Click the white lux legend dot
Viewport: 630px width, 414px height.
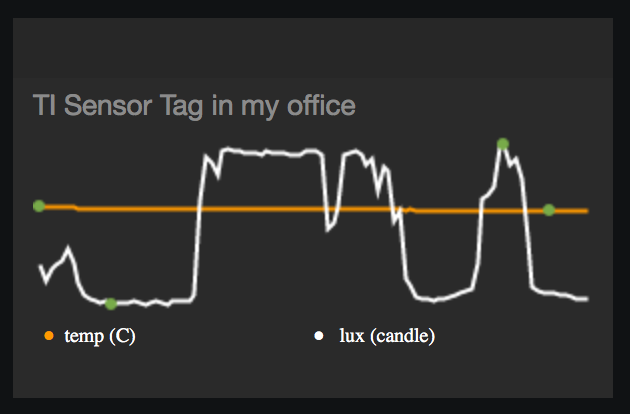point(319,336)
